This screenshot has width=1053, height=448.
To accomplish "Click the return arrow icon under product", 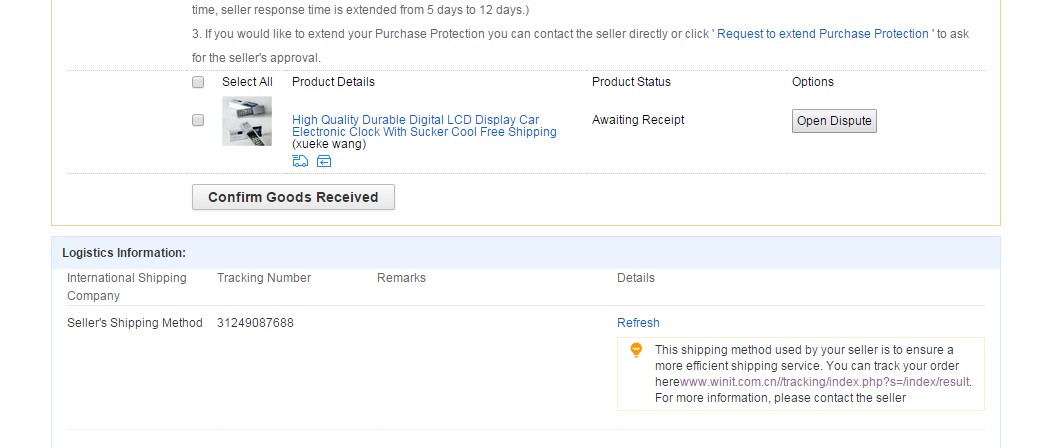I will (x=324, y=161).
